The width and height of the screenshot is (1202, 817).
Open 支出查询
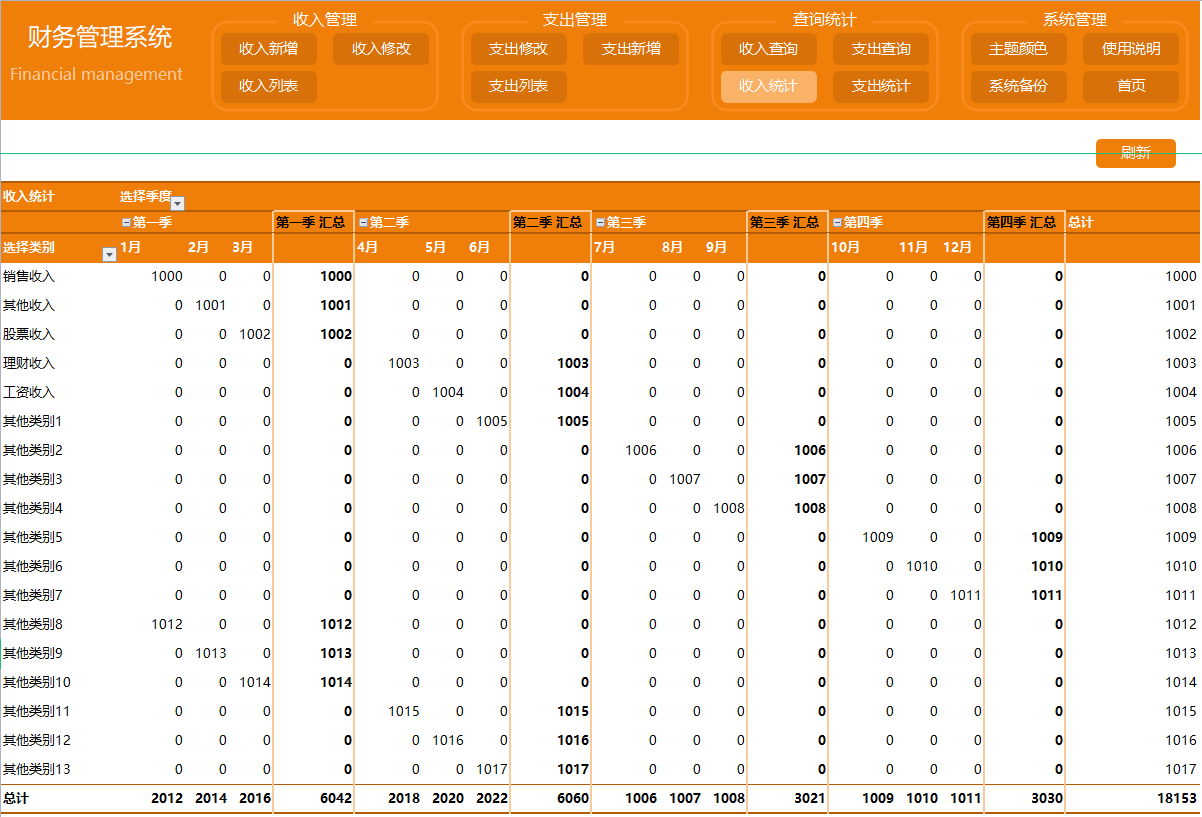pyautogui.click(x=881, y=49)
